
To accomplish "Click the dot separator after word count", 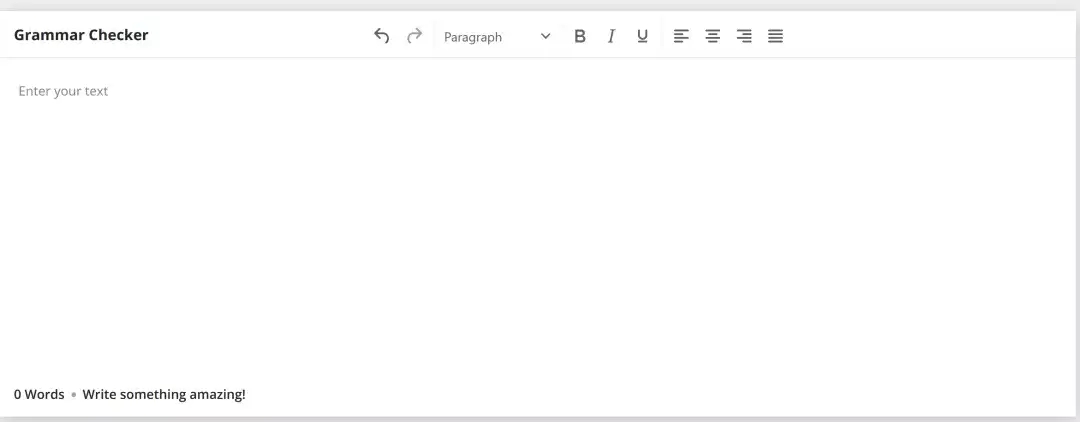I will [x=74, y=395].
